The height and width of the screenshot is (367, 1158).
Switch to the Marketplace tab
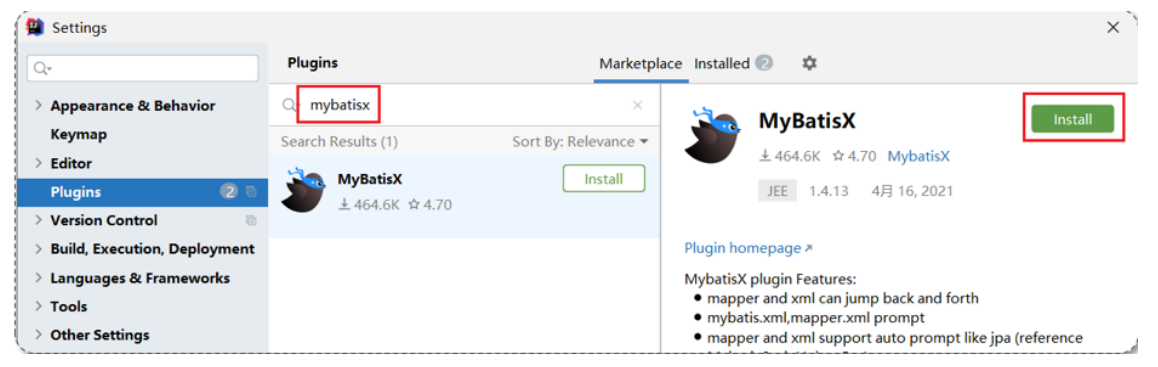640,64
